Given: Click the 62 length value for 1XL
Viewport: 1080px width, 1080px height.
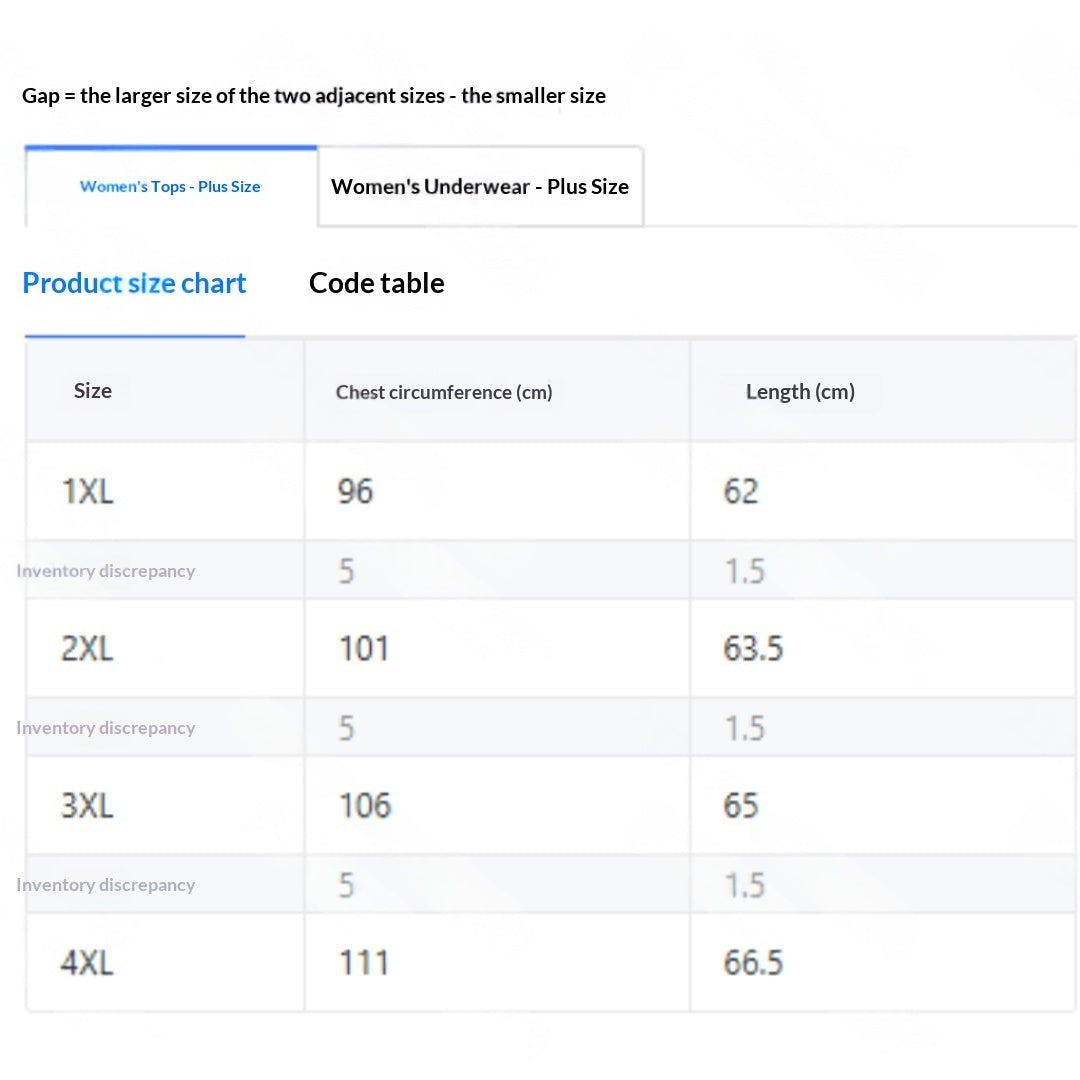Looking at the screenshot, I should pyautogui.click(x=741, y=491).
